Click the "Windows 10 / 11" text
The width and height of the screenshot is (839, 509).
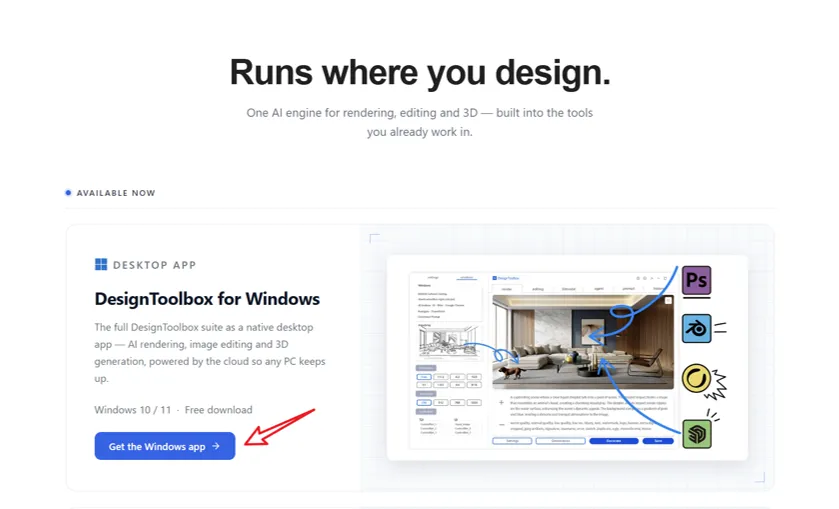(133, 409)
